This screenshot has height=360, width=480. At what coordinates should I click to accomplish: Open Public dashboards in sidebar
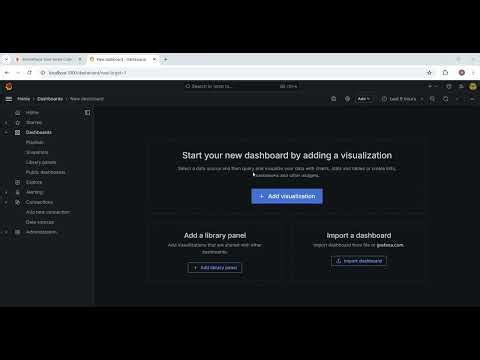[x=46, y=172]
